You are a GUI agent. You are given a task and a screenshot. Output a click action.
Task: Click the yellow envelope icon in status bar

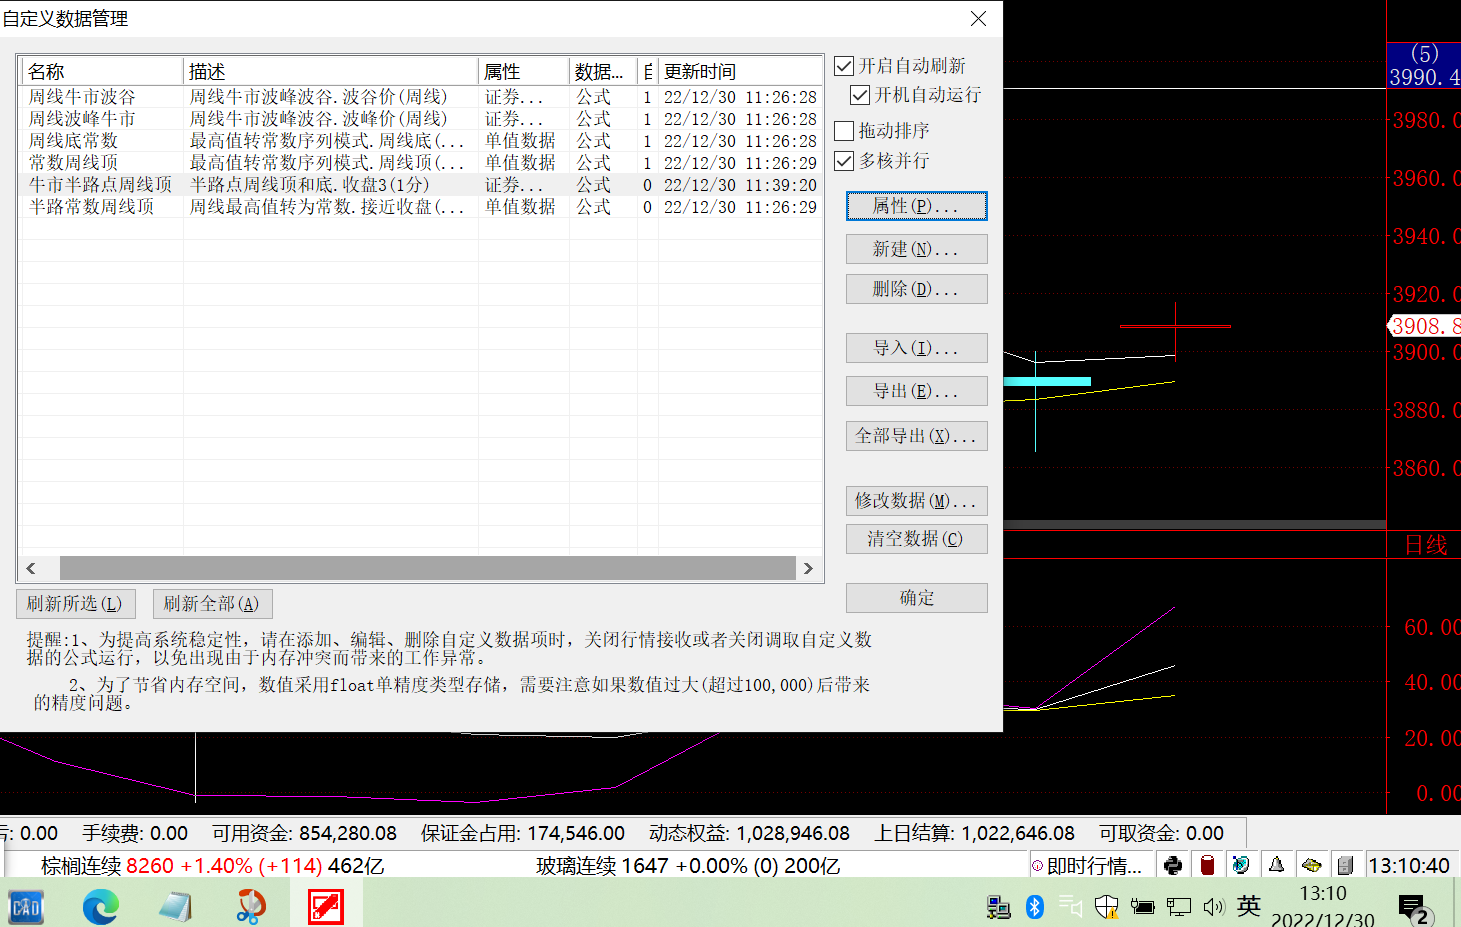(1311, 865)
